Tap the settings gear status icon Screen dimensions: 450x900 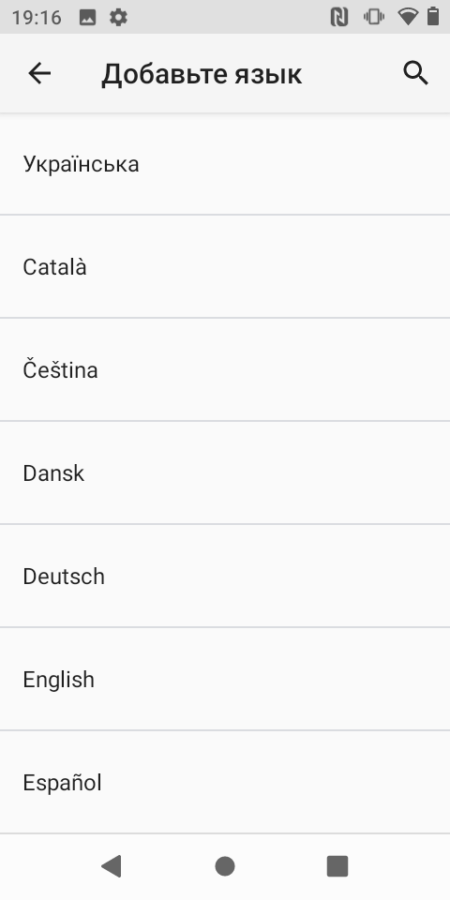pyautogui.click(x=118, y=17)
